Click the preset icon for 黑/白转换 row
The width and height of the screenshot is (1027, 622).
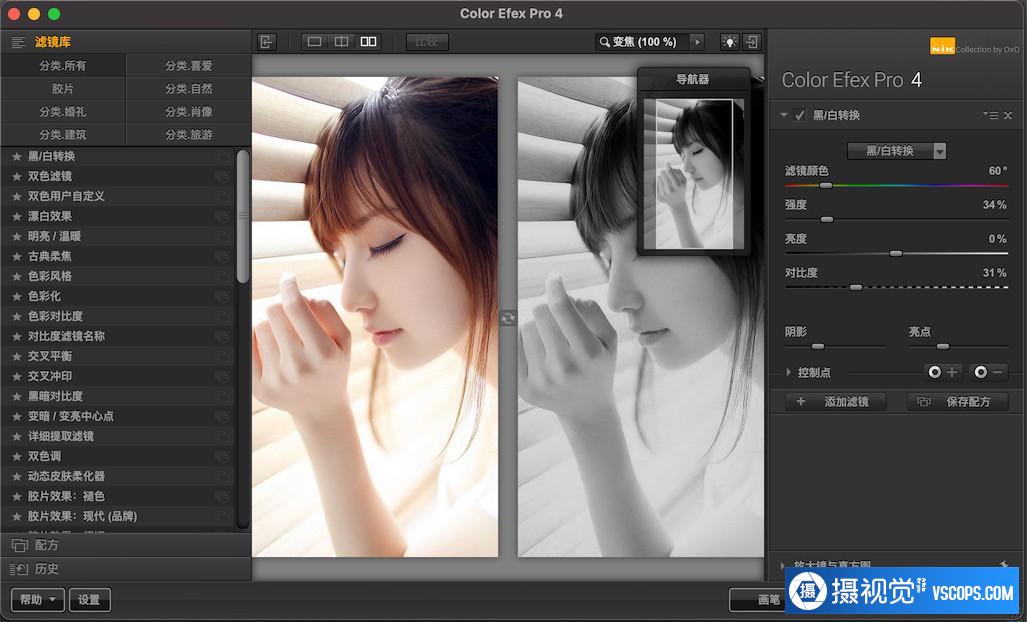pyautogui.click(x=222, y=156)
